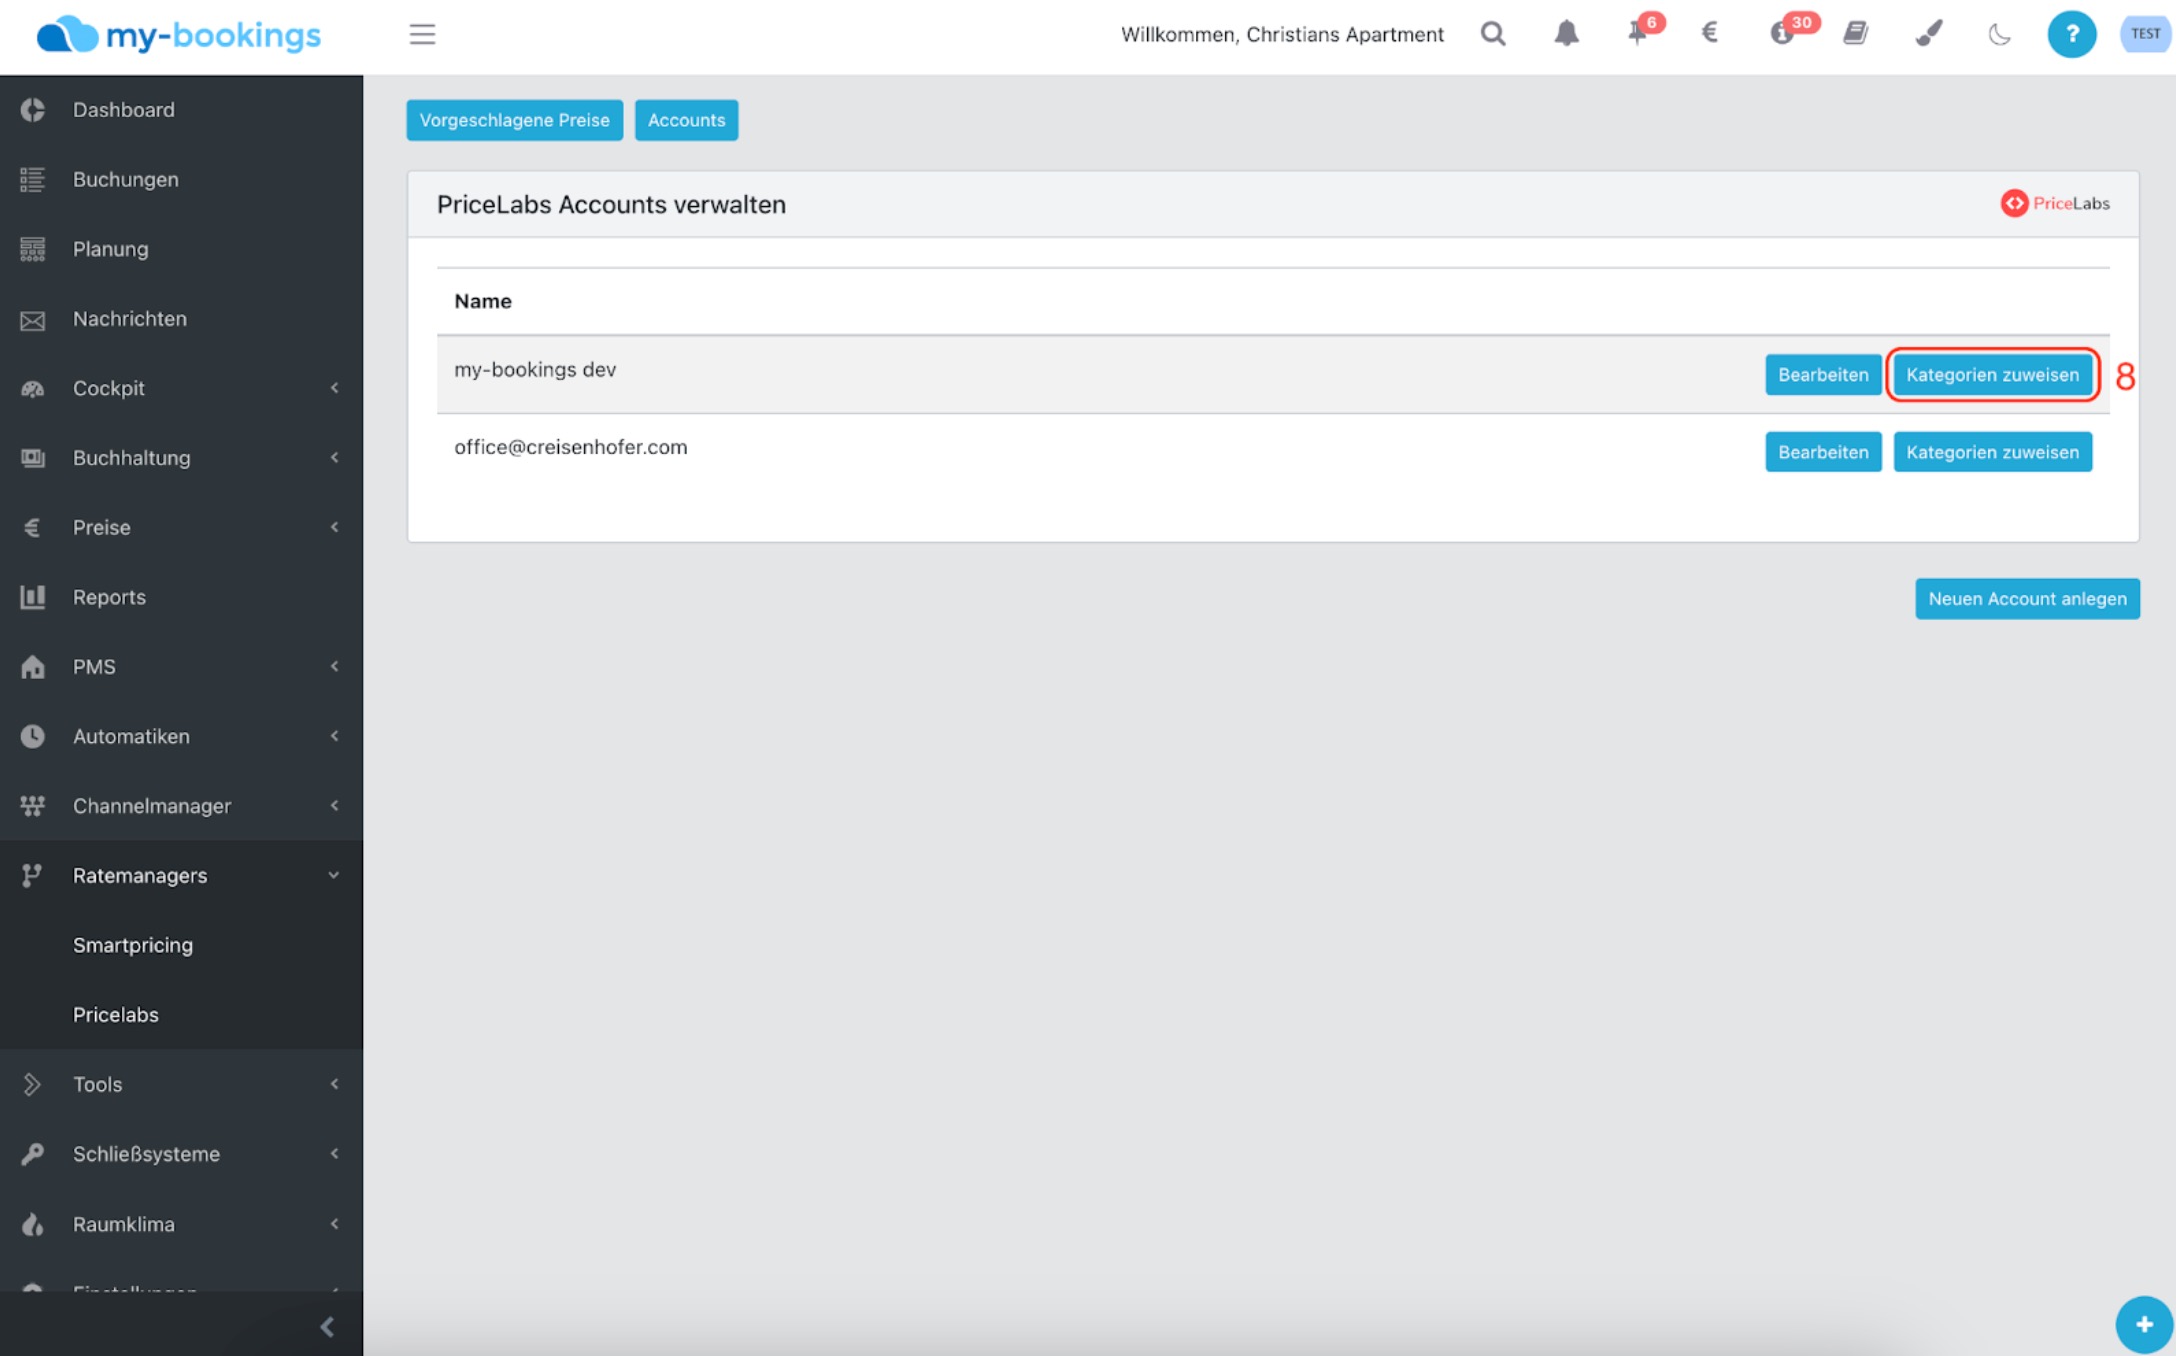
Task: Click the PriceLabs logo in panel
Action: [x=2055, y=203]
